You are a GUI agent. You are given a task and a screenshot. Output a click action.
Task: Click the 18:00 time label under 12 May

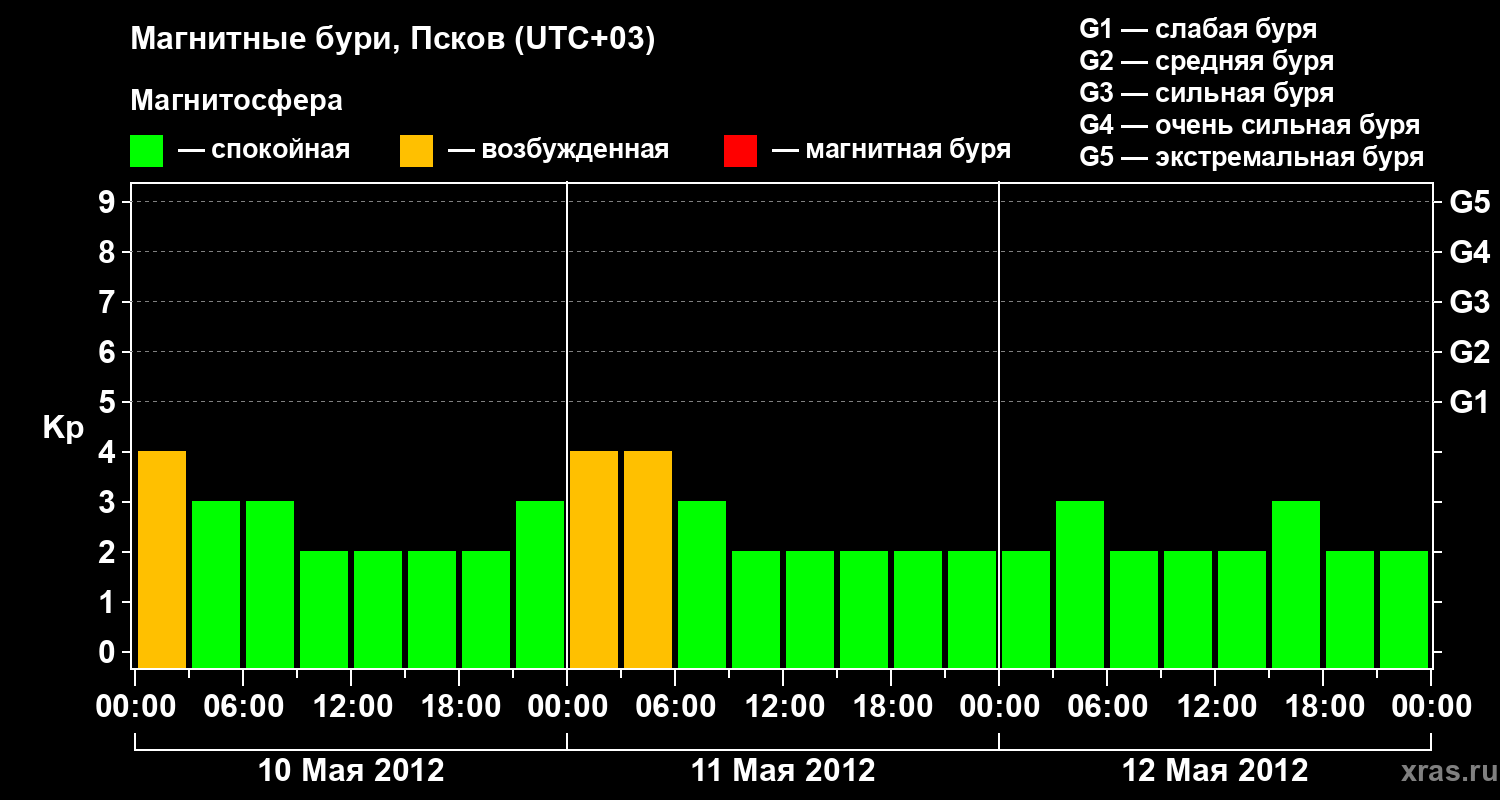coord(1323,707)
